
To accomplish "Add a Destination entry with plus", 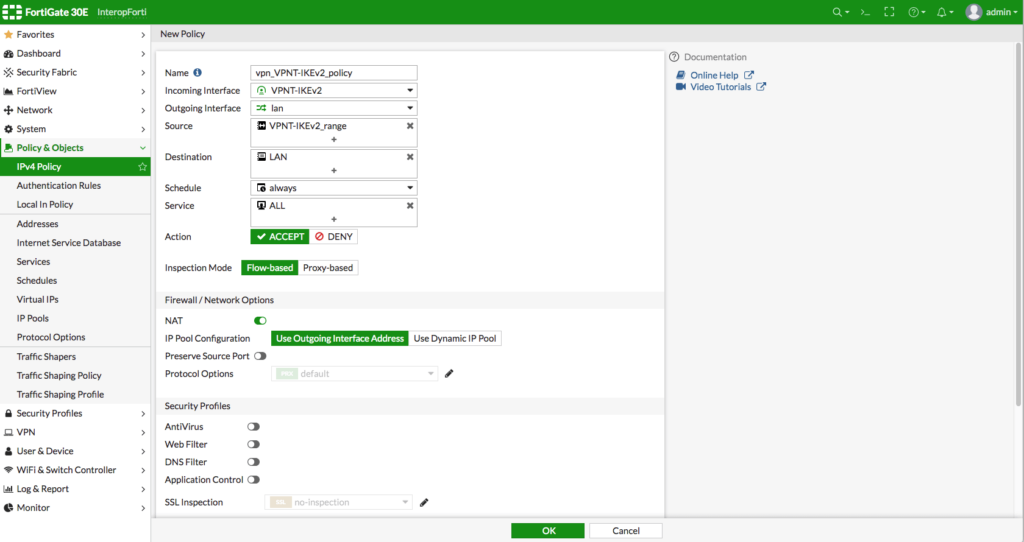I will [x=334, y=170].
